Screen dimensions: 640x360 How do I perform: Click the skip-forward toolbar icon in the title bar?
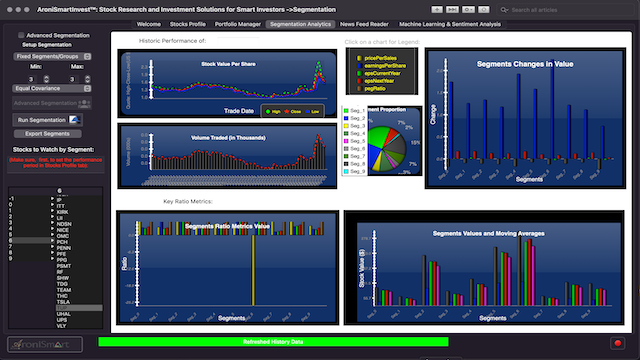[452, 9]
